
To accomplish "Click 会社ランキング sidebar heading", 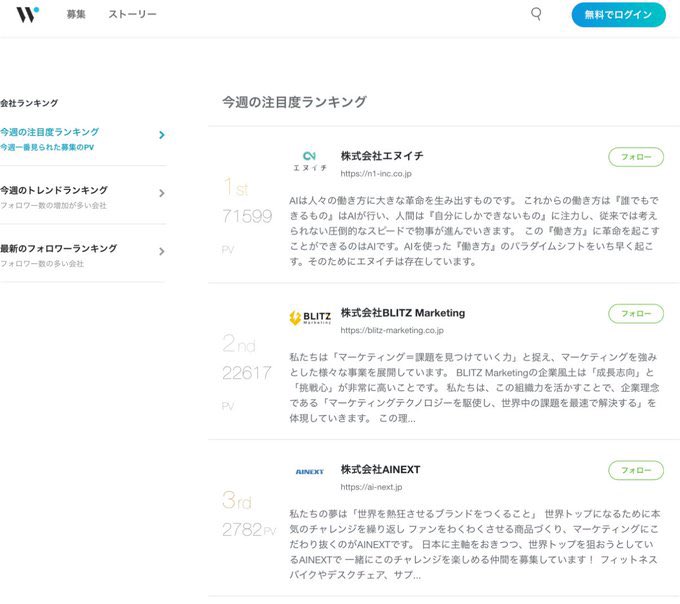I will (x=29, y=103).
